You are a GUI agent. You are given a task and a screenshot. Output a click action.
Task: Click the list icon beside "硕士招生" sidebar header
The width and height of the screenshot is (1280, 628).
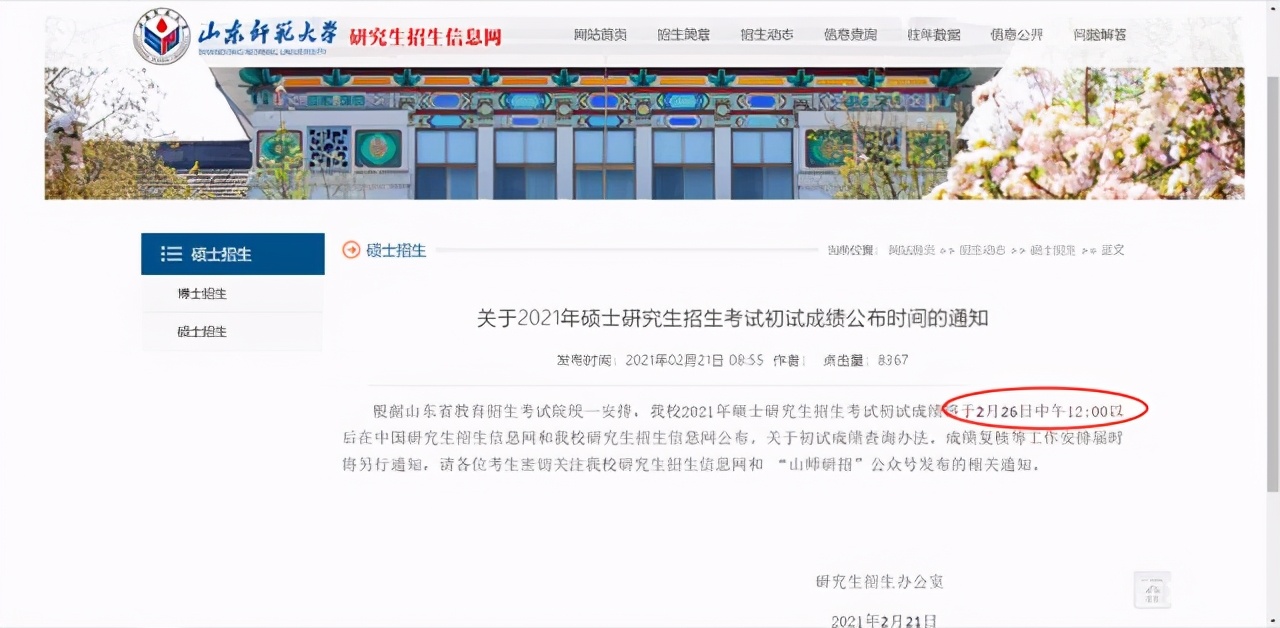point(172,254)
